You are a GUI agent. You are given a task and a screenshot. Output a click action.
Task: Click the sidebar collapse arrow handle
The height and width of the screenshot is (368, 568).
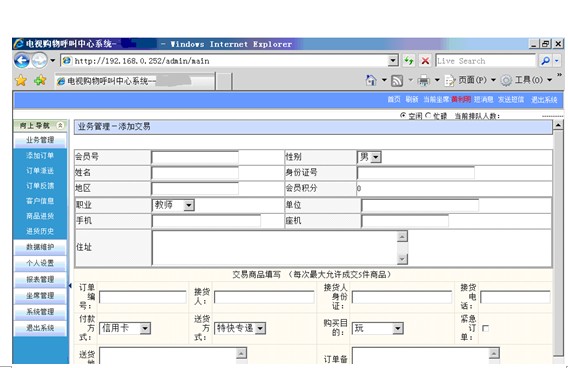(70, 286)
